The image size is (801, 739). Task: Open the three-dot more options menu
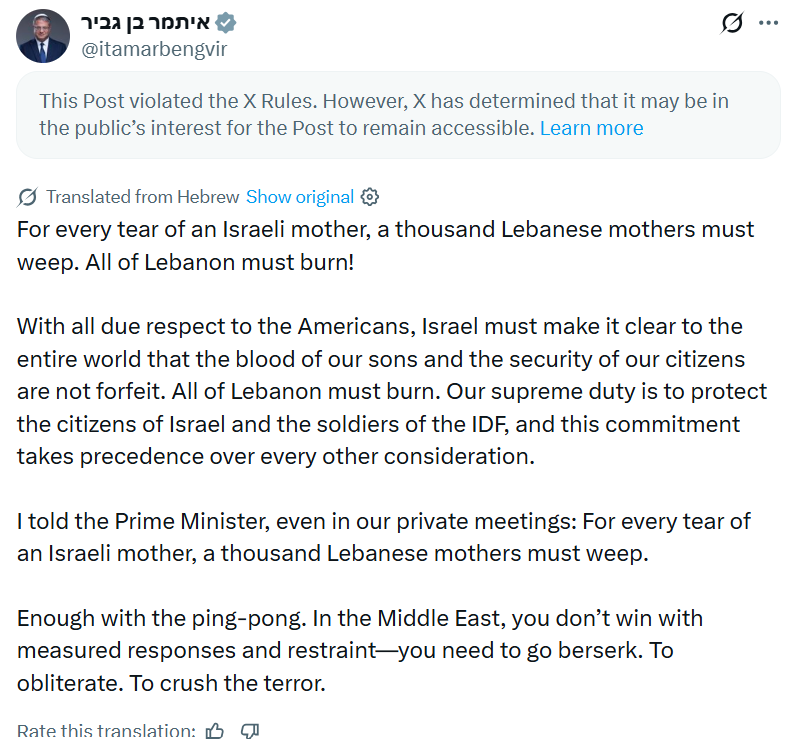768,23
